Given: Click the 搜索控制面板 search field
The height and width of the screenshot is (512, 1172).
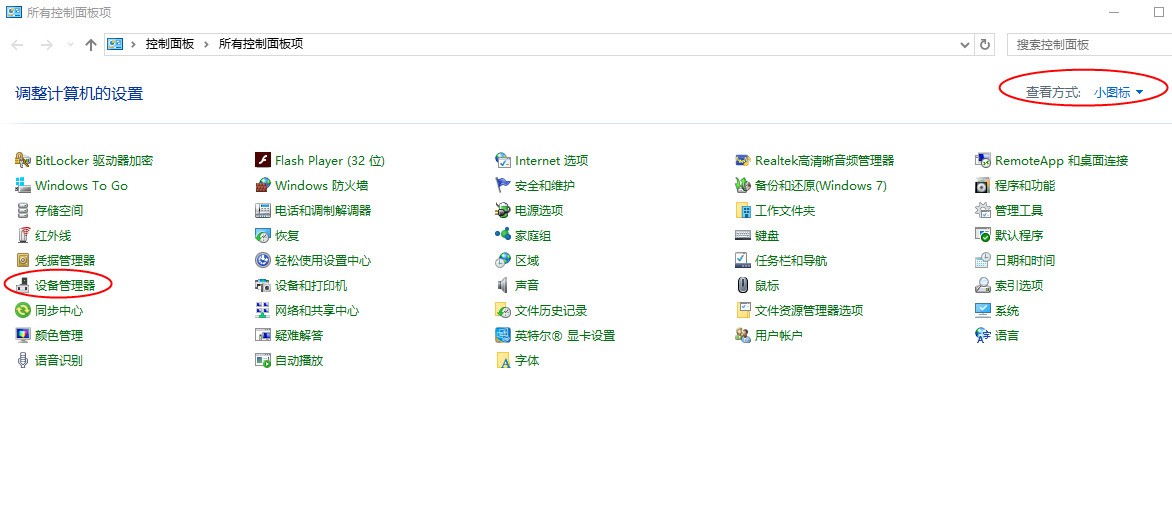Looking at the screenshot, I should [x=1089, y=45].
